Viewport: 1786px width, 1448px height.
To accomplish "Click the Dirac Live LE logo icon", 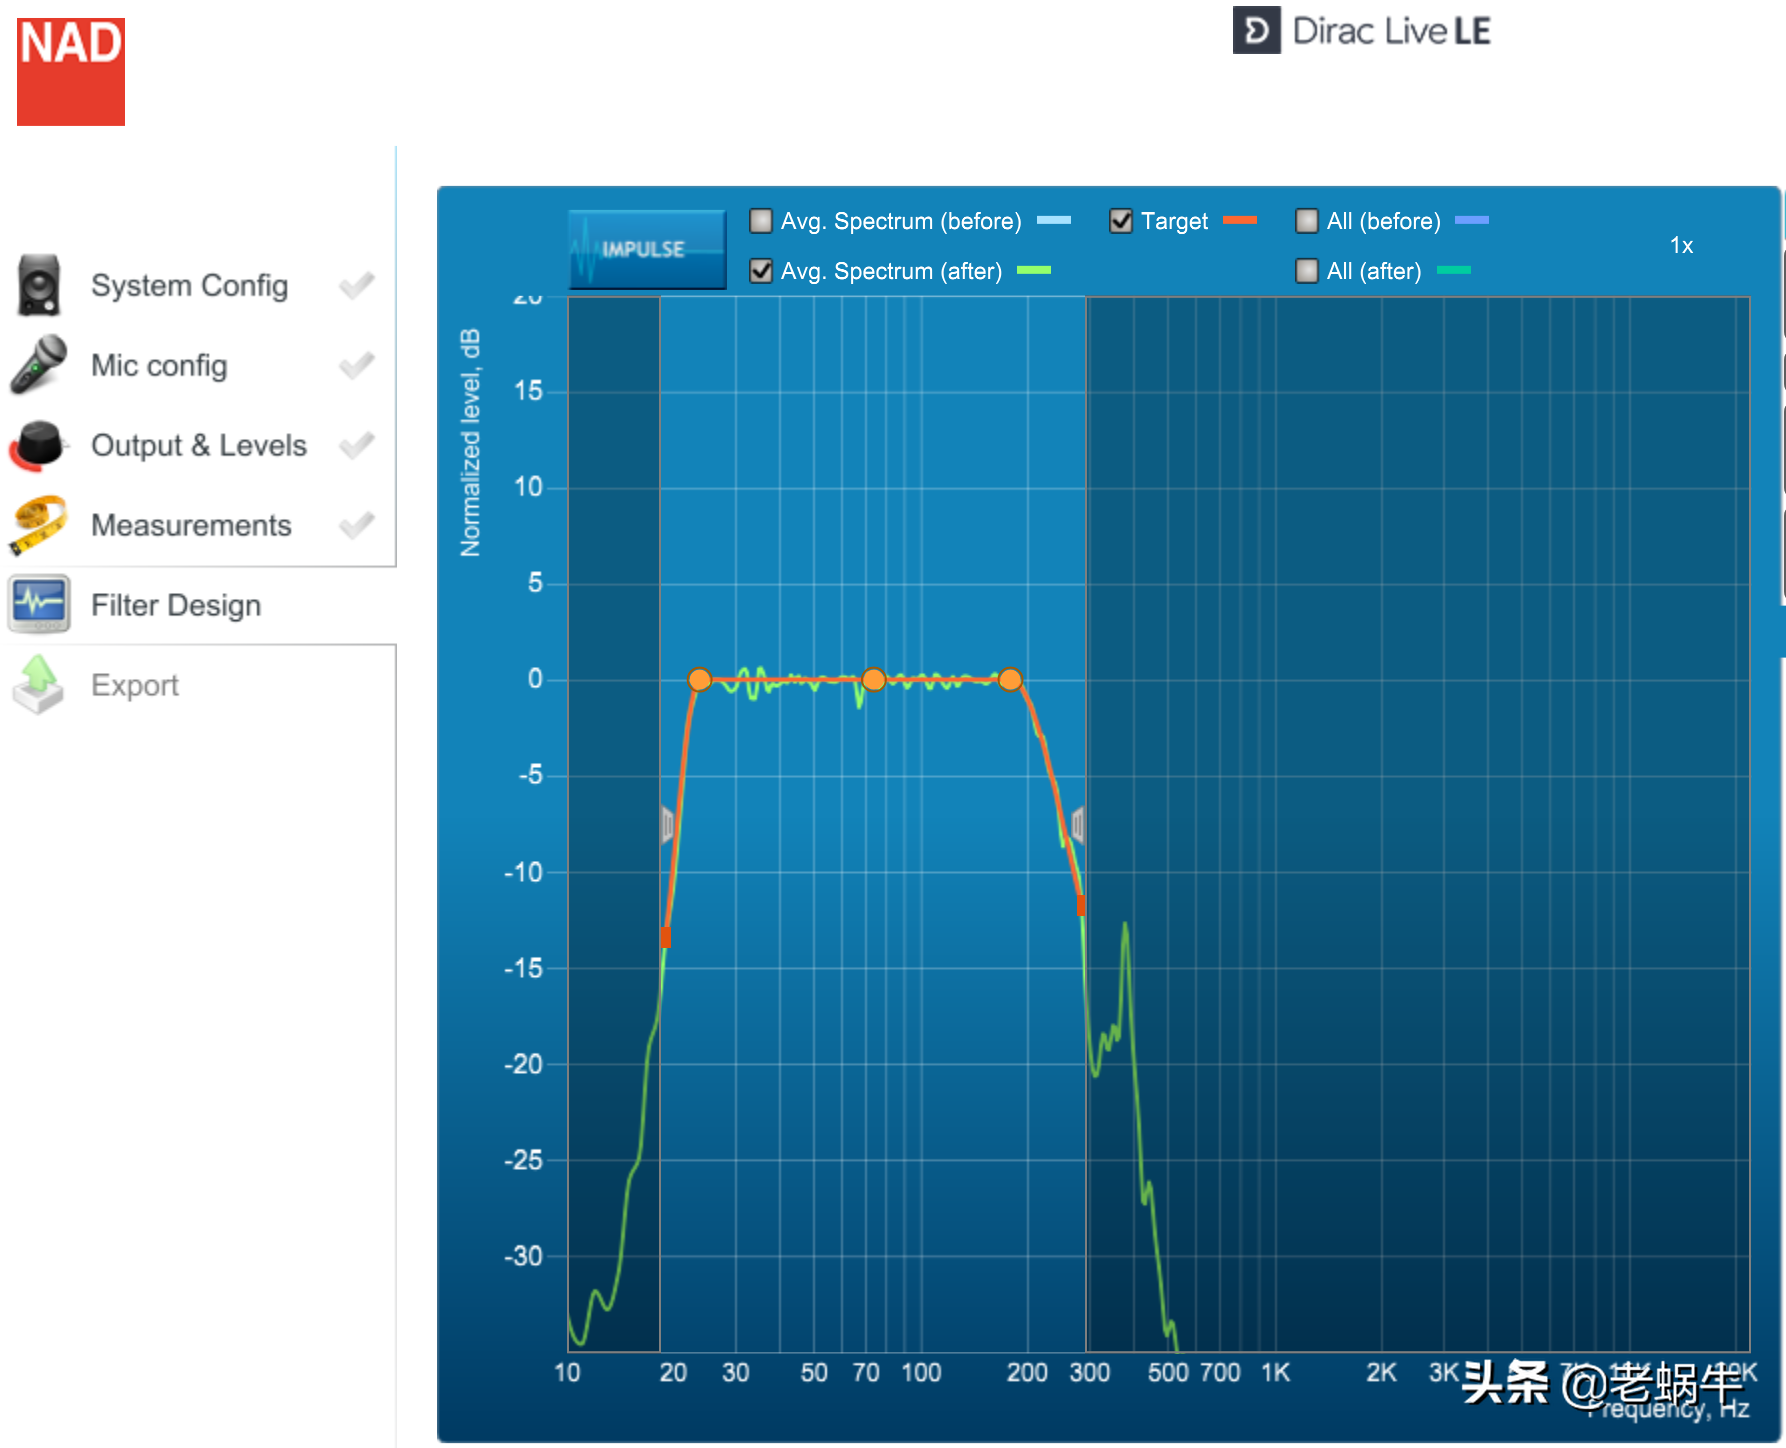I will pyautogui.click(x=1256, y=30).
